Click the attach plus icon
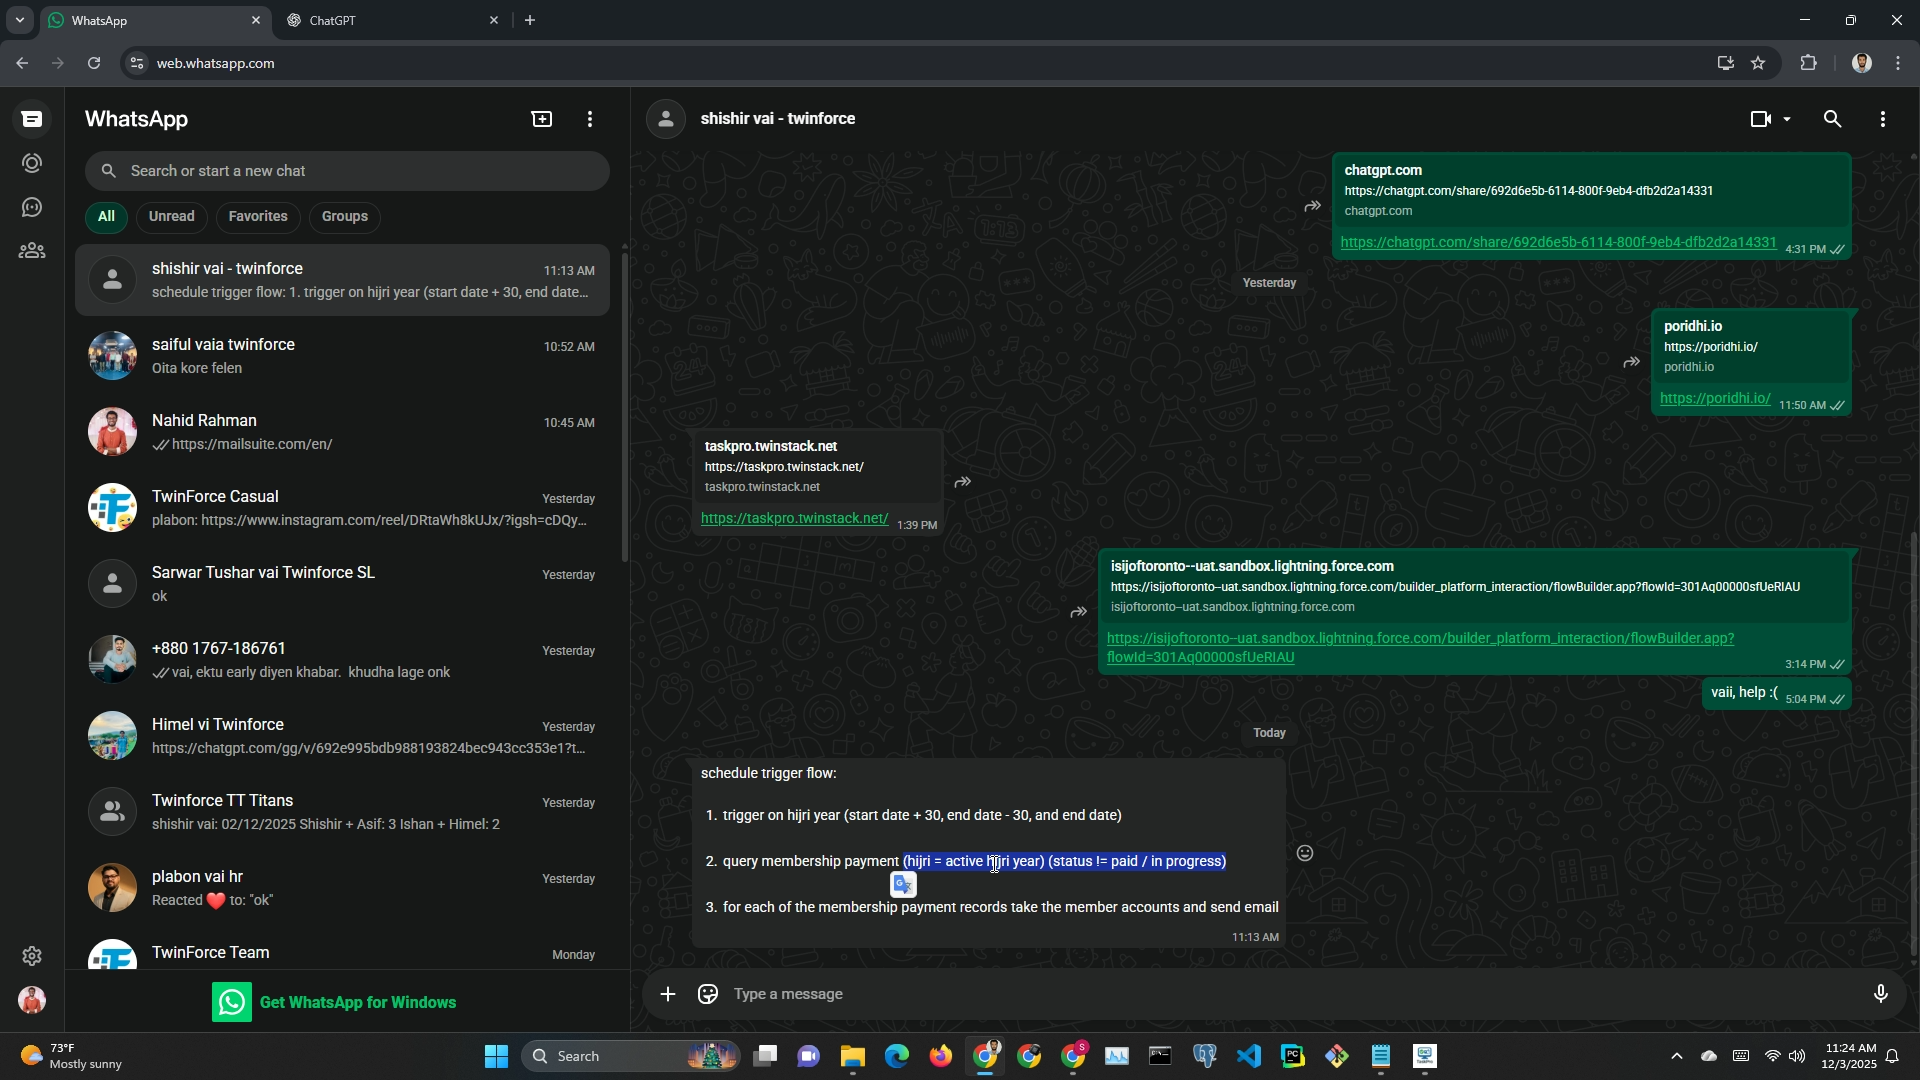This screenshot has height=1080, width=1920. (x=668, y=994)
